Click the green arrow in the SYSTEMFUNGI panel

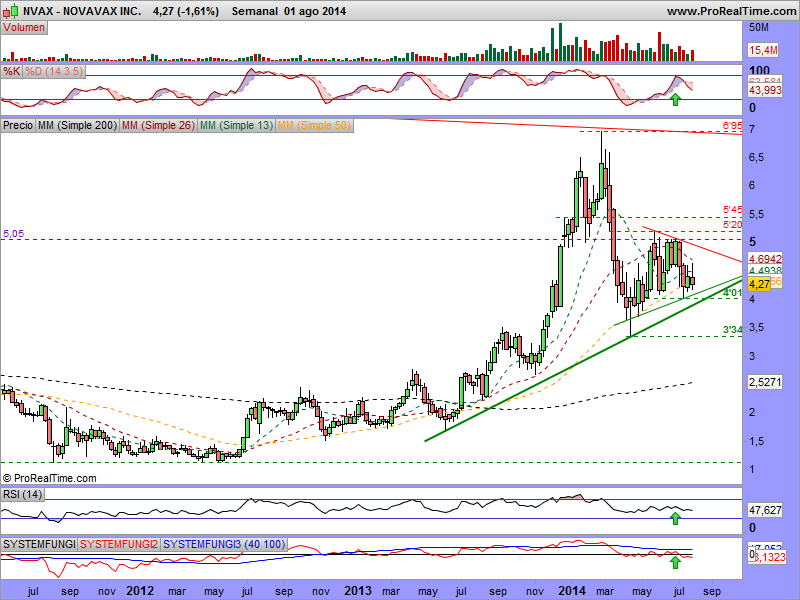click(675, 563)
